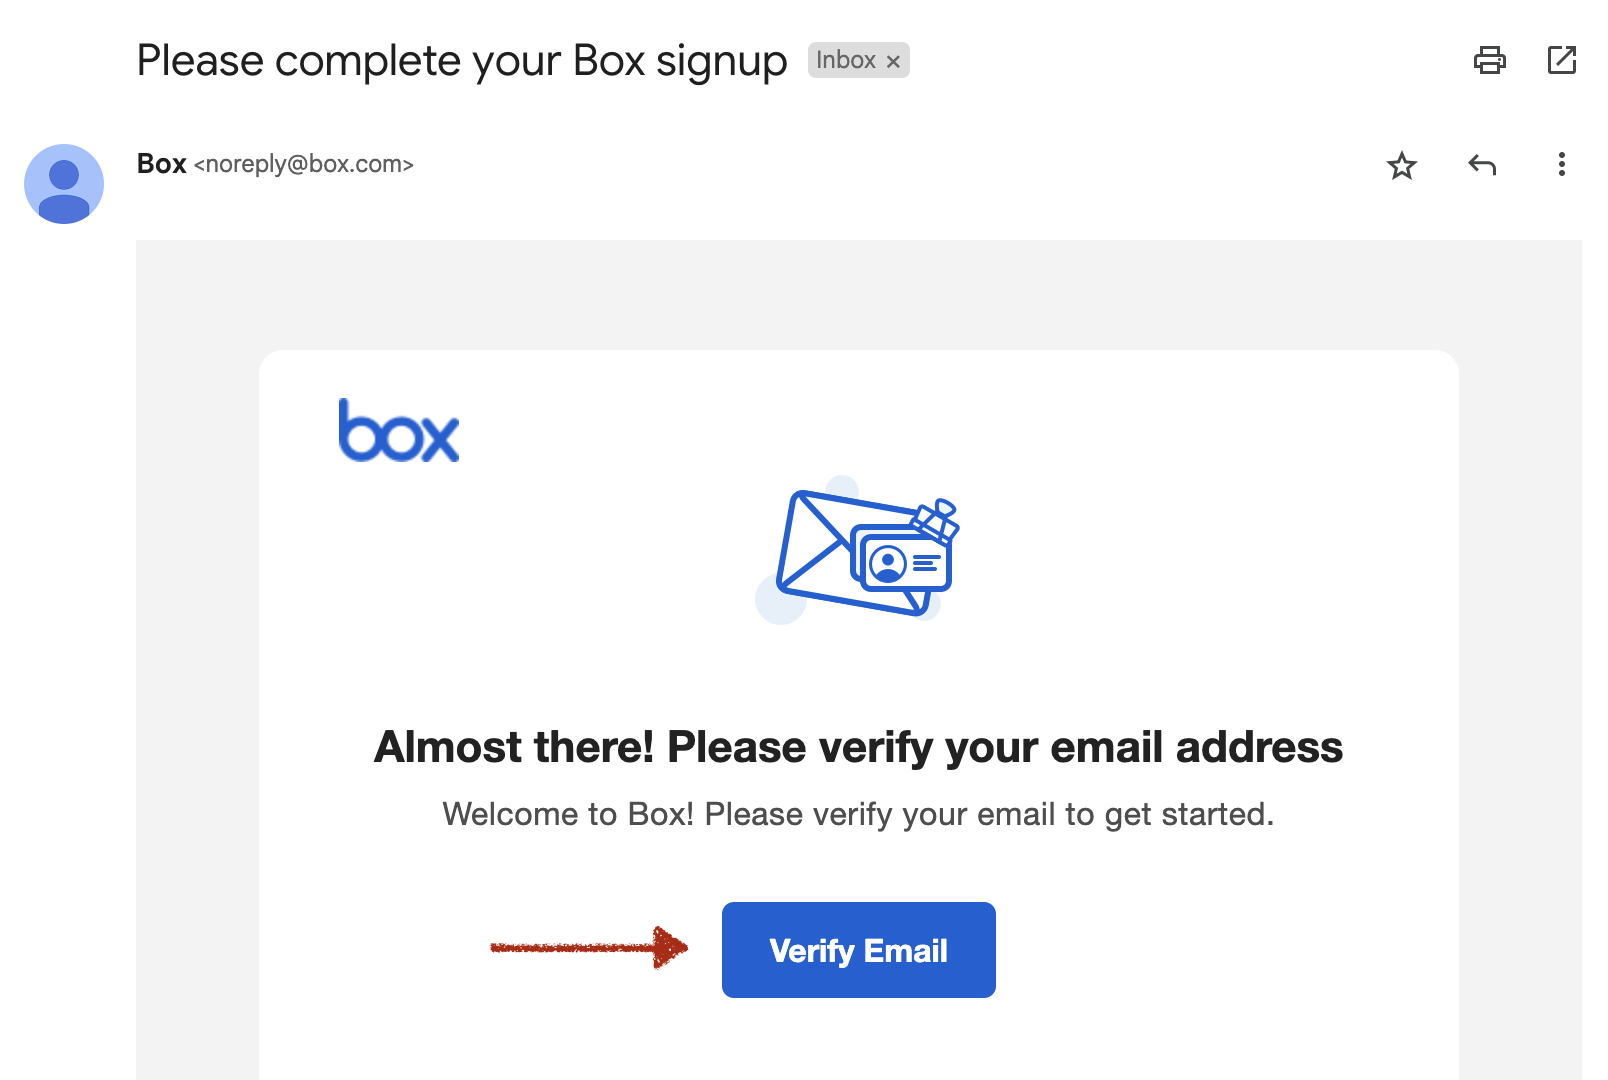
Task: Click the binder clip on the illustration
Action: 937,519
